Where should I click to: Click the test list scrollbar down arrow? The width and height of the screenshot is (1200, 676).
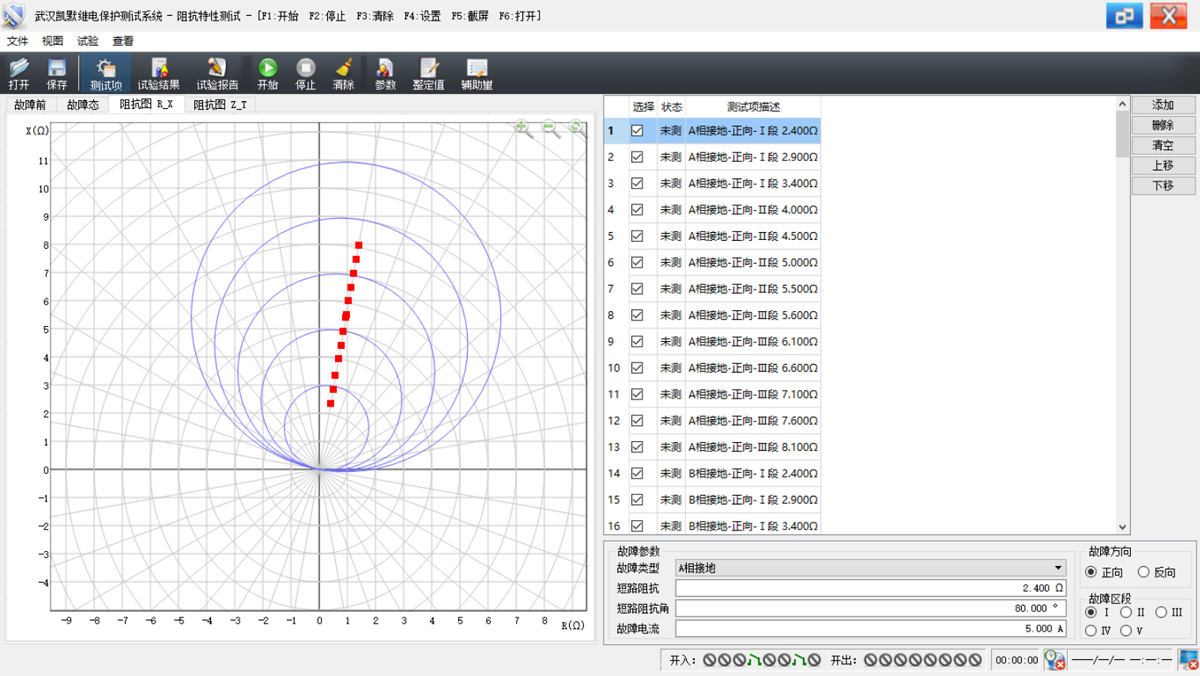click(x=1122, y=527)
